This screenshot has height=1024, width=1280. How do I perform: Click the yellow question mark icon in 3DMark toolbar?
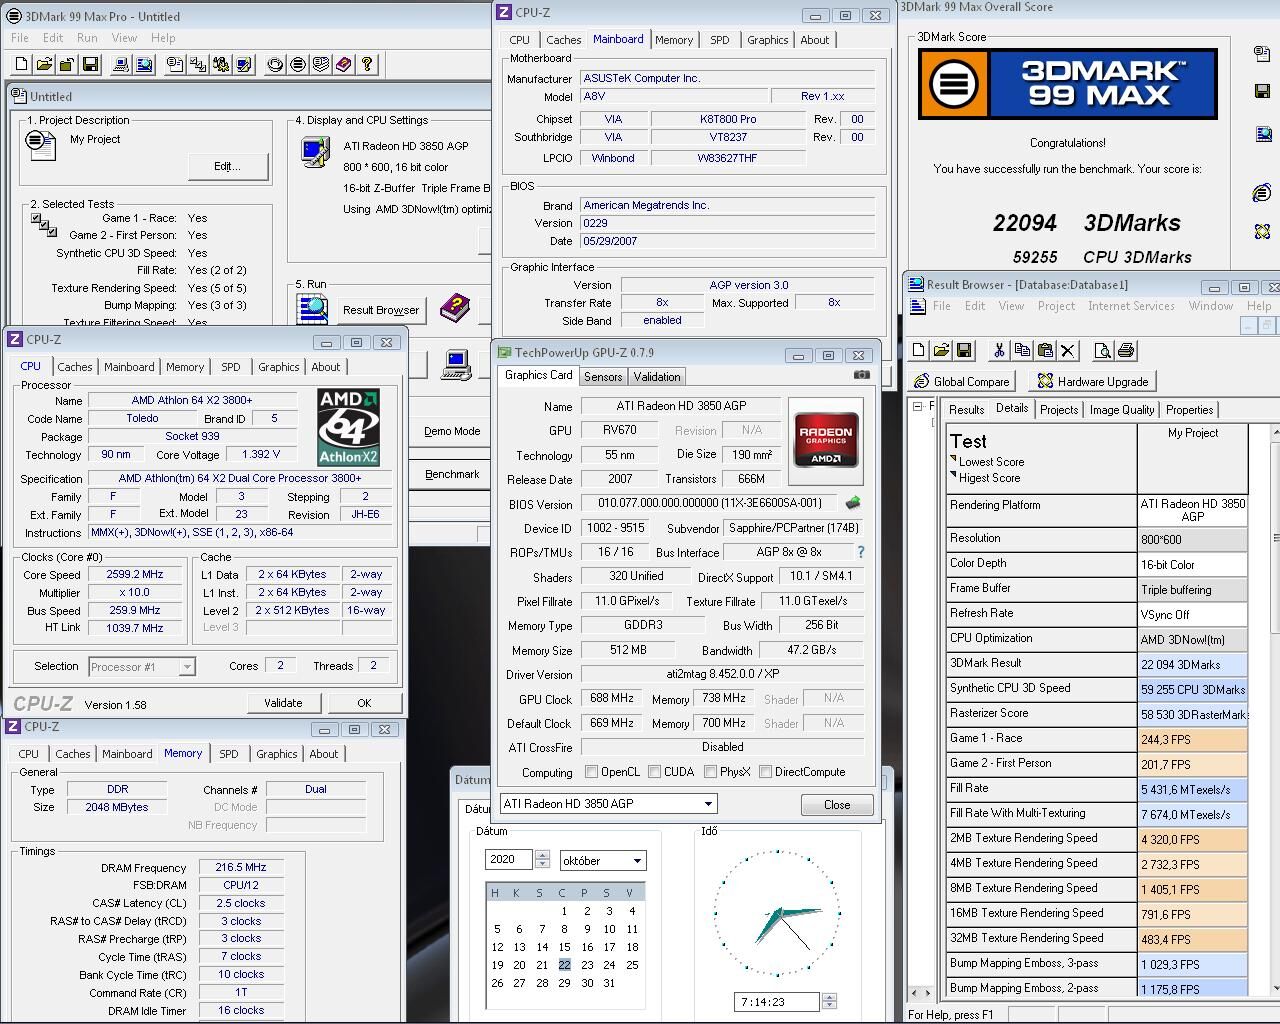[367, 64]
